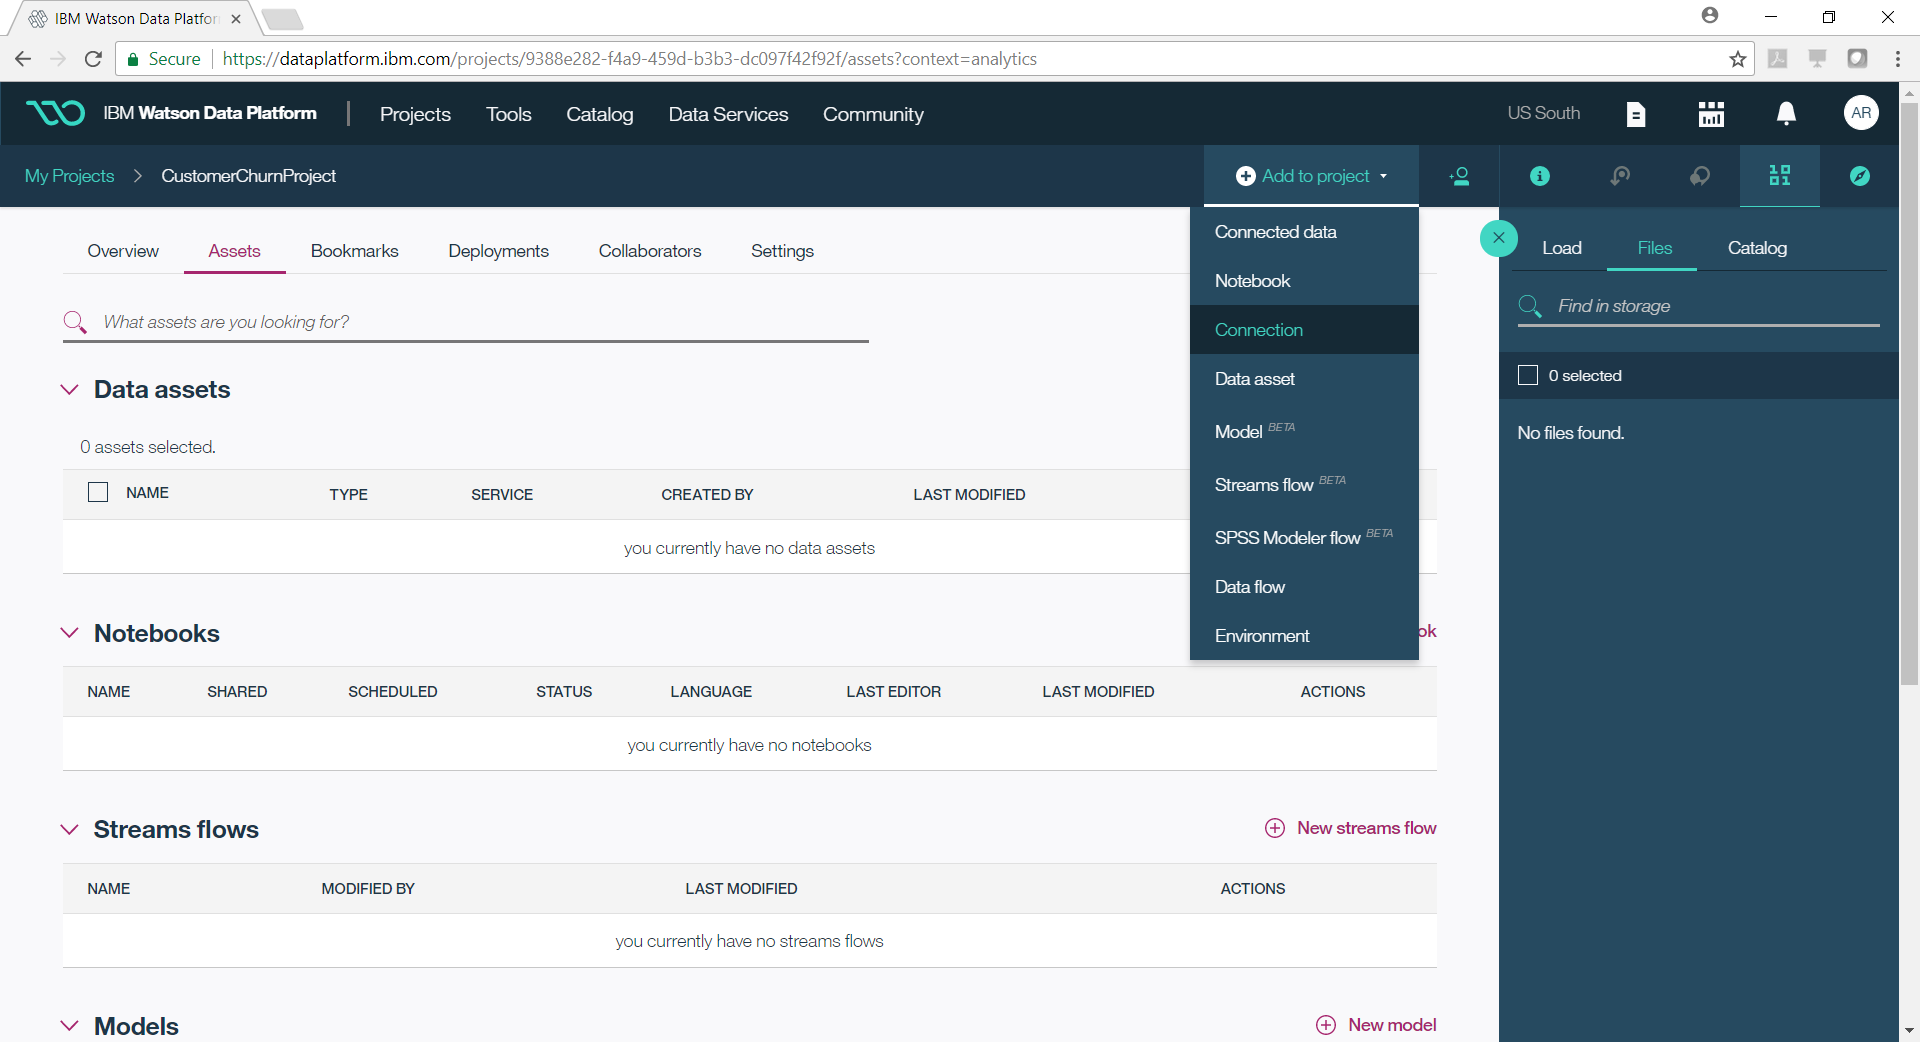
Task: Choose Notebook from Add to project menu
Action: click(1304, 281)
